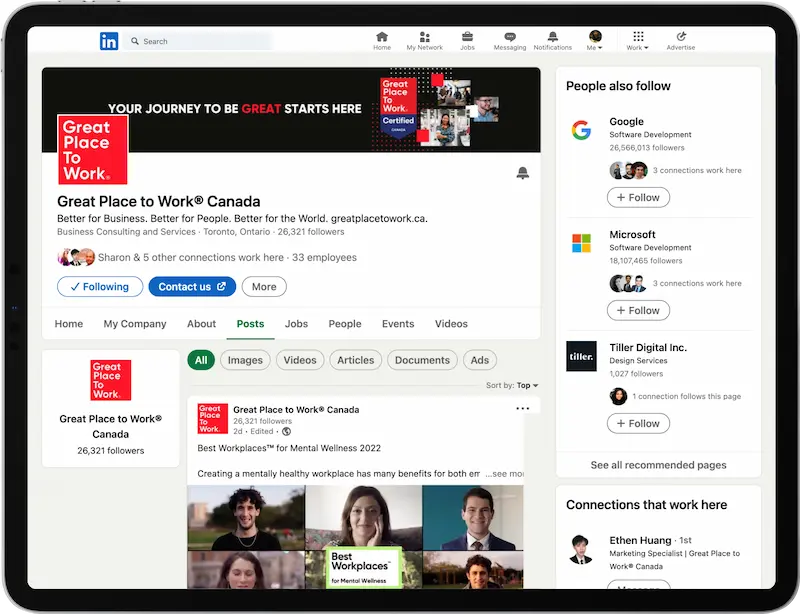Click the Google logo icon

(581, 130)
